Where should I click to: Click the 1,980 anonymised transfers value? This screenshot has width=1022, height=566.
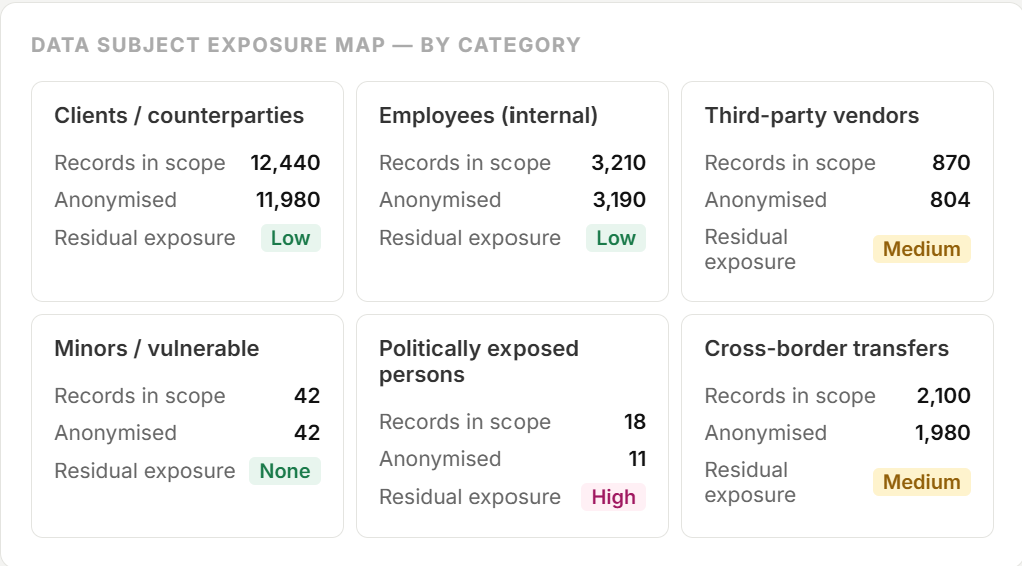(x=942, y=432)
